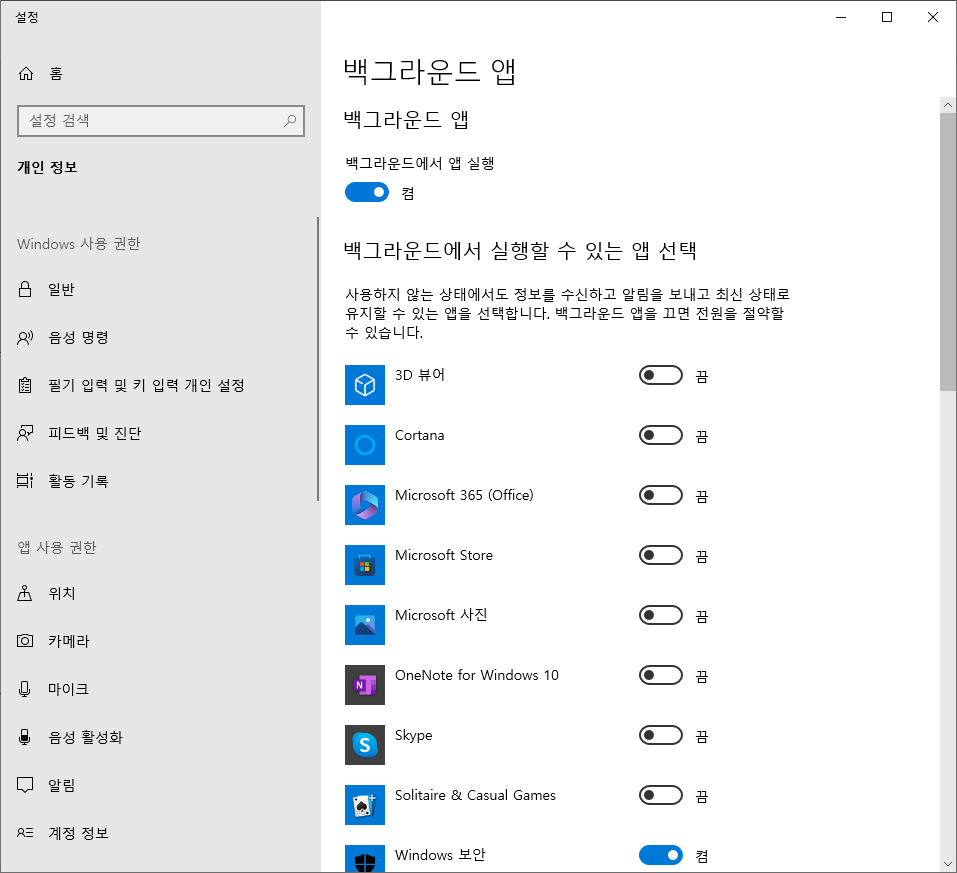Click the OneNote for Windows 10 icon
The image size is (957, 873).
point(365,685)
